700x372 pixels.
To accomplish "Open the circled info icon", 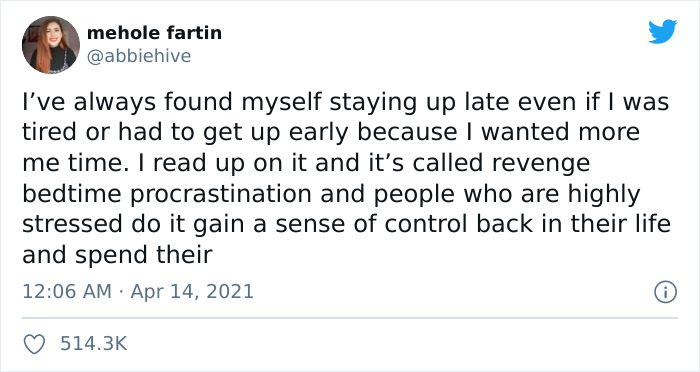I will click(x=666, y=292).
